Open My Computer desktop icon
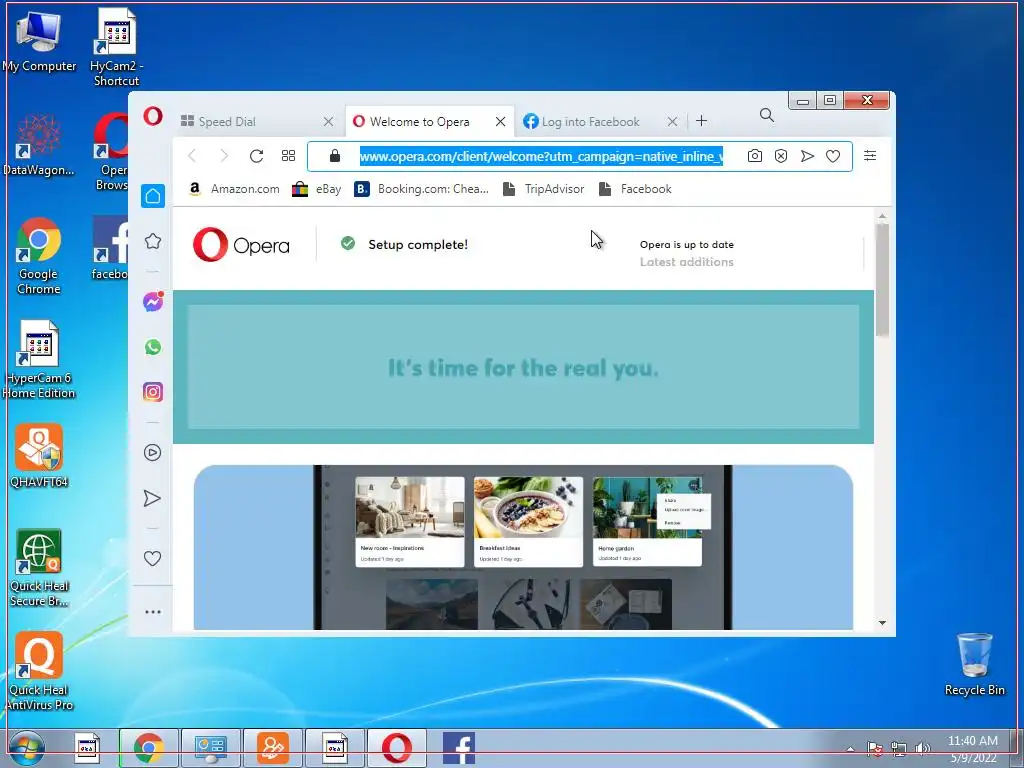1024x768 pixels. [39, 40]
